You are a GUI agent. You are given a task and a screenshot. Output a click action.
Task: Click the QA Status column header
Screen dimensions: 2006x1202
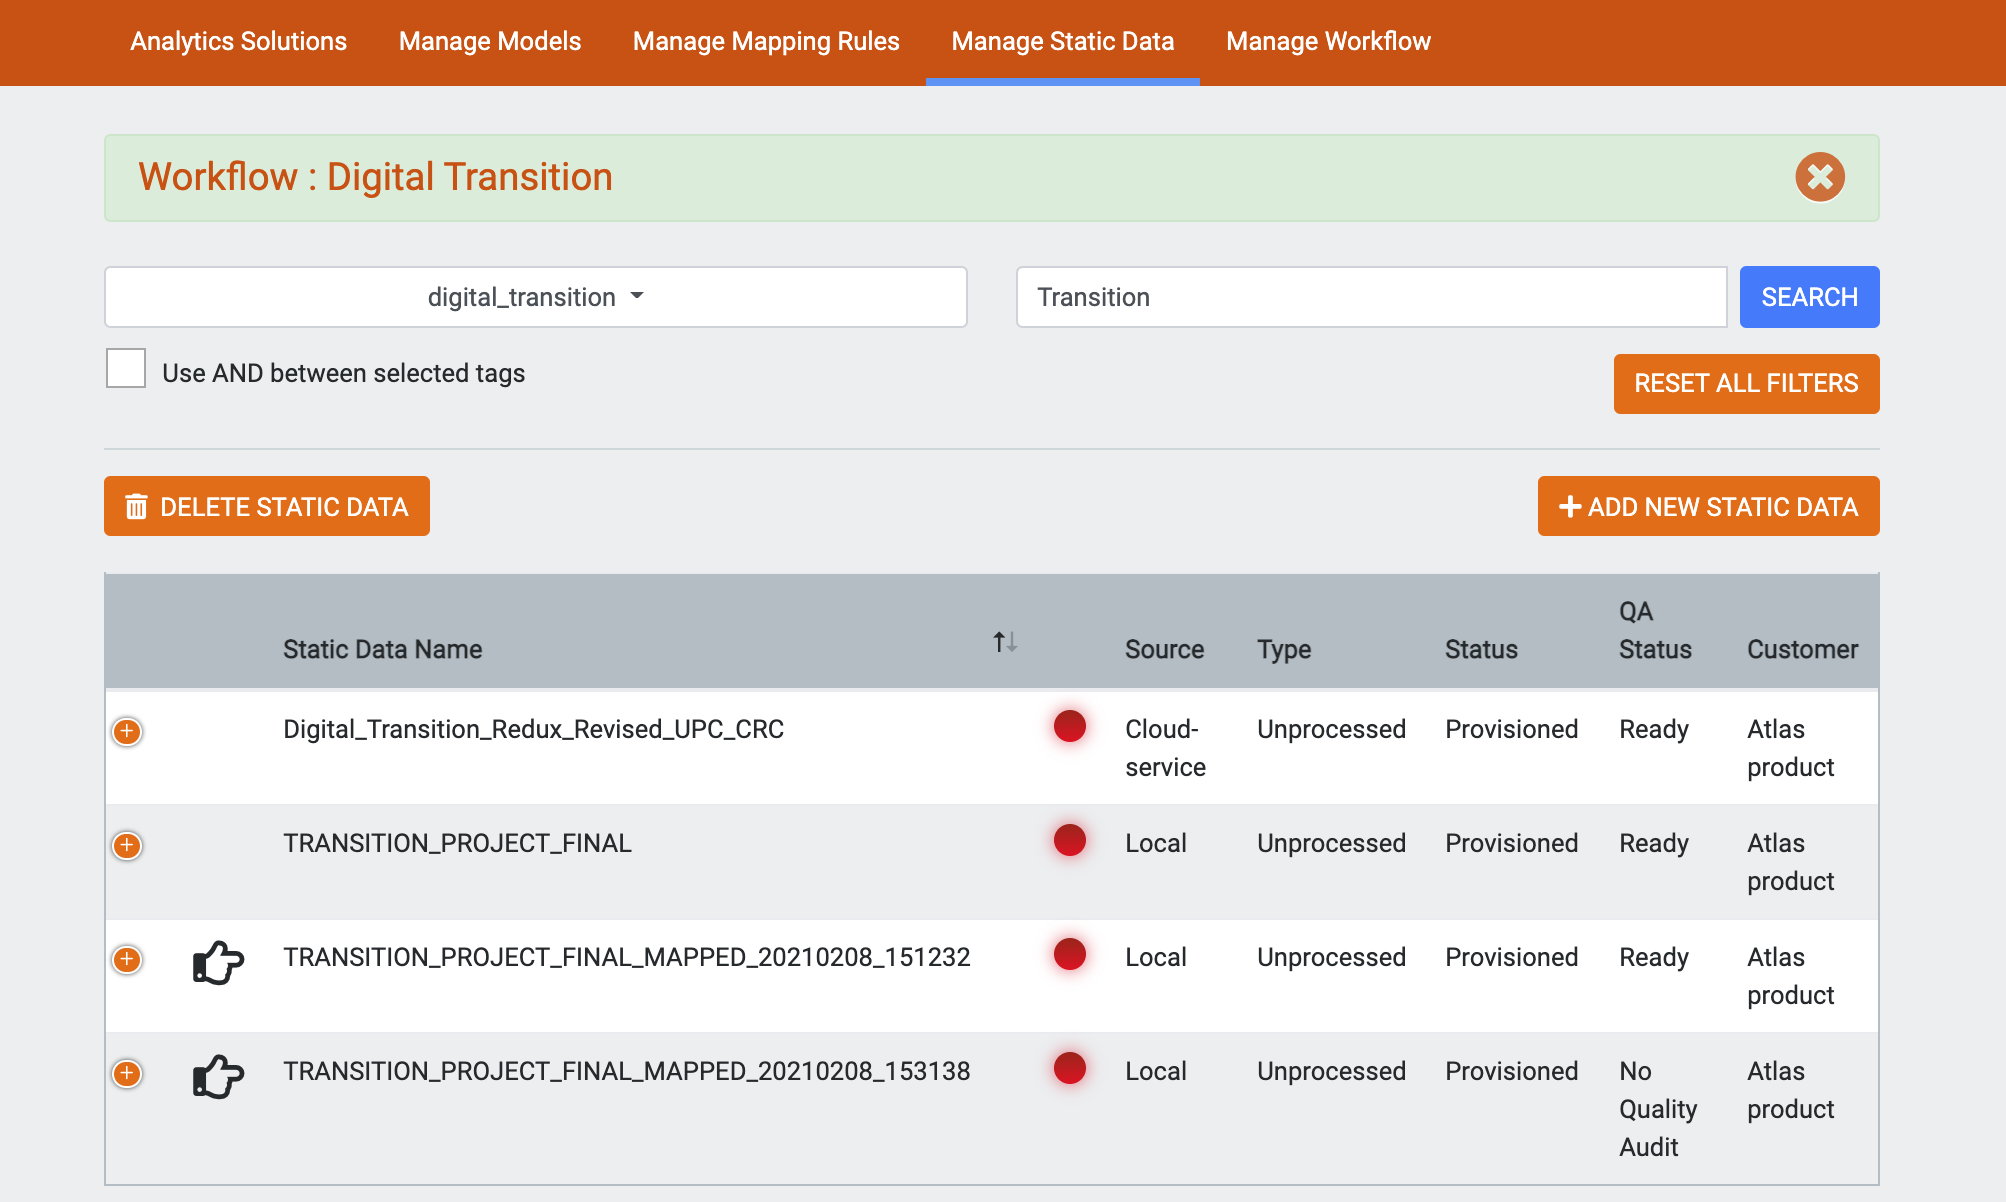pyautogui.click(x=1655, y=630)
